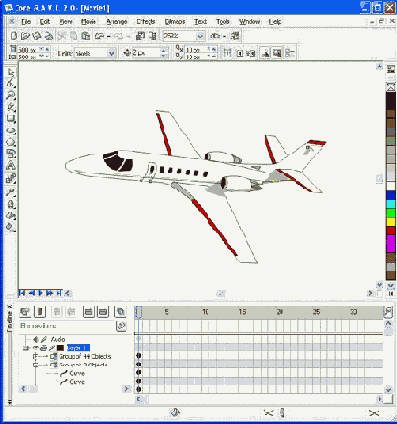This screenshot has height=424, width=397.
Task: Select the Text tool in the toolbox
Action: coord(11,166)
